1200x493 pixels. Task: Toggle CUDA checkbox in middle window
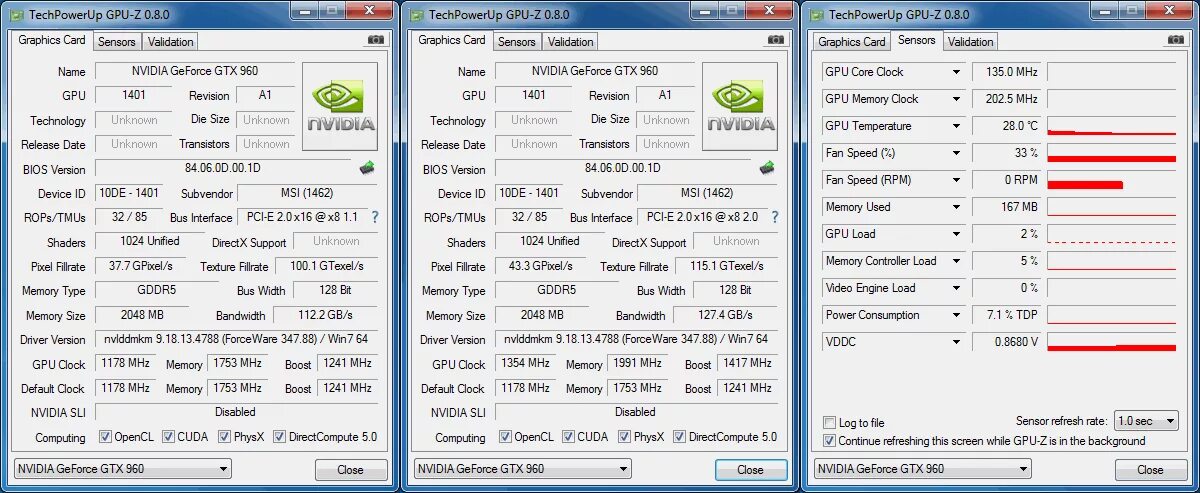[x=569, y=437]
